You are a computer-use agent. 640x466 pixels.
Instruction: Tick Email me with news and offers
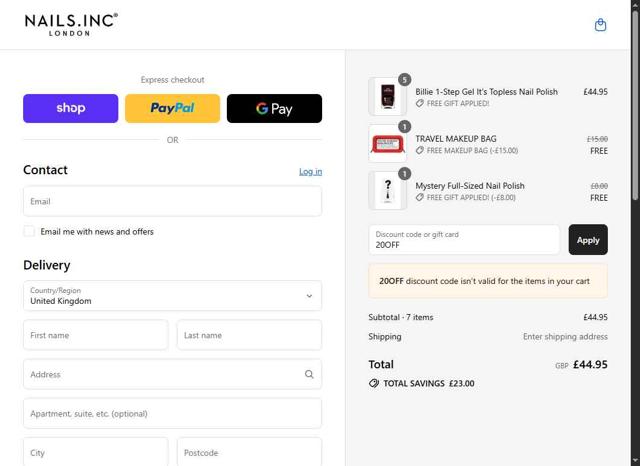click(x=29, y=231)
